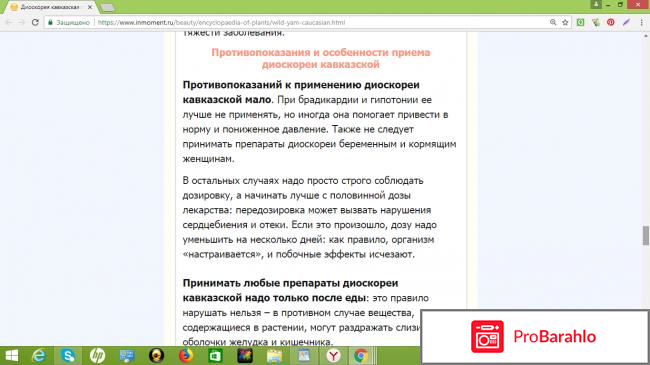The width and height of the screenshot is (650, 365).
Task: Open the Windows Store from the taskbar
Action: (x=215, y=356)
